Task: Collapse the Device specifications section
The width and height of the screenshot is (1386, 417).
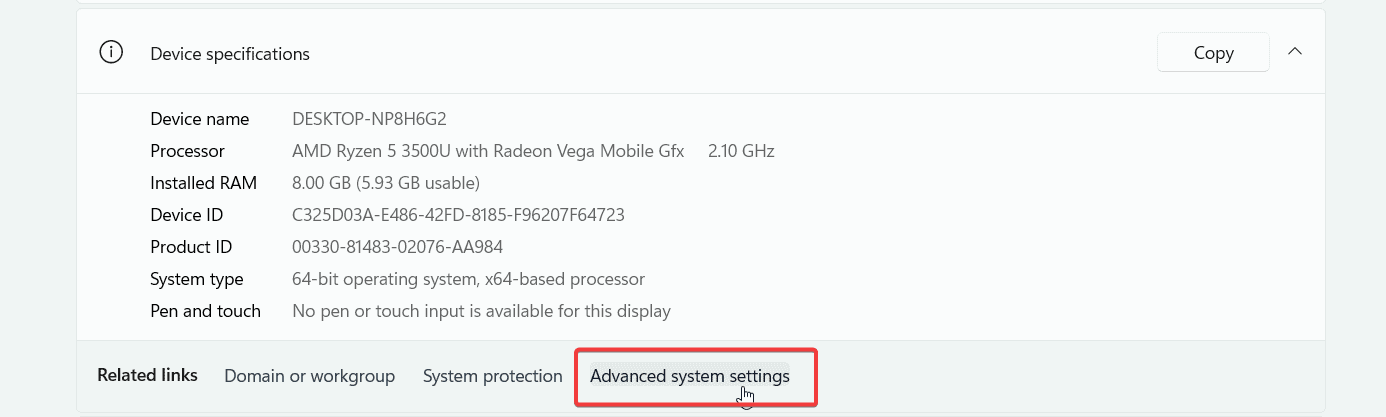Action: tap(1295, 52)
